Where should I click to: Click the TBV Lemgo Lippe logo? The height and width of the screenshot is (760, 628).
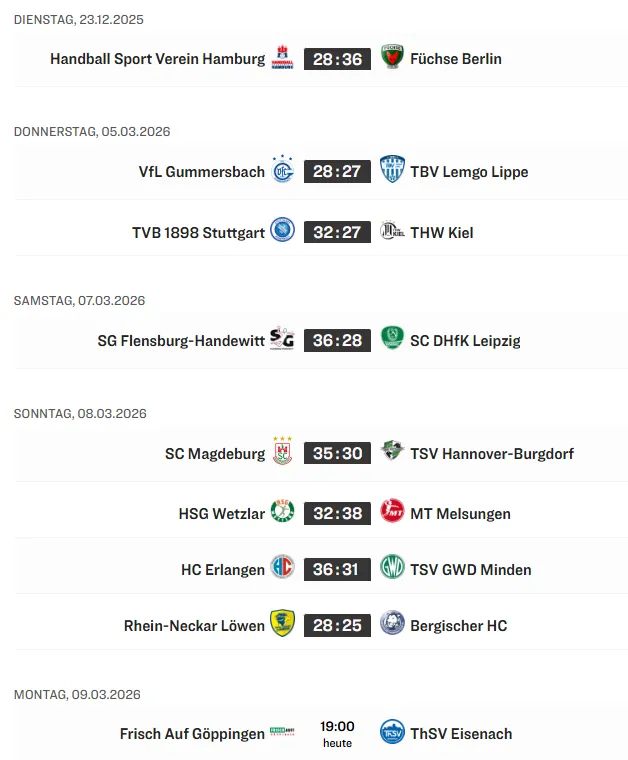392,172
